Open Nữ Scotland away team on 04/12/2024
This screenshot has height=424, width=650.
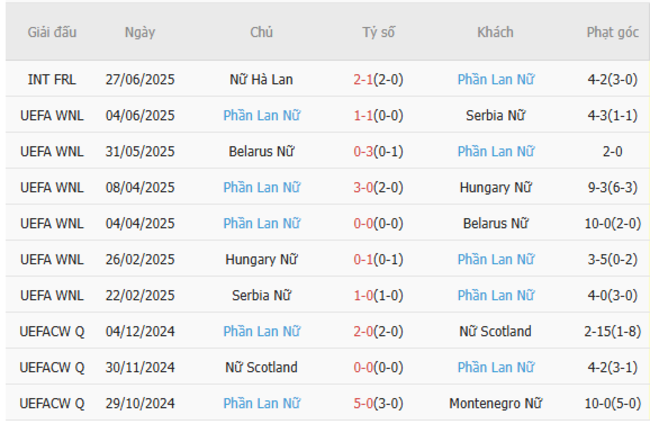click(495, 331)
